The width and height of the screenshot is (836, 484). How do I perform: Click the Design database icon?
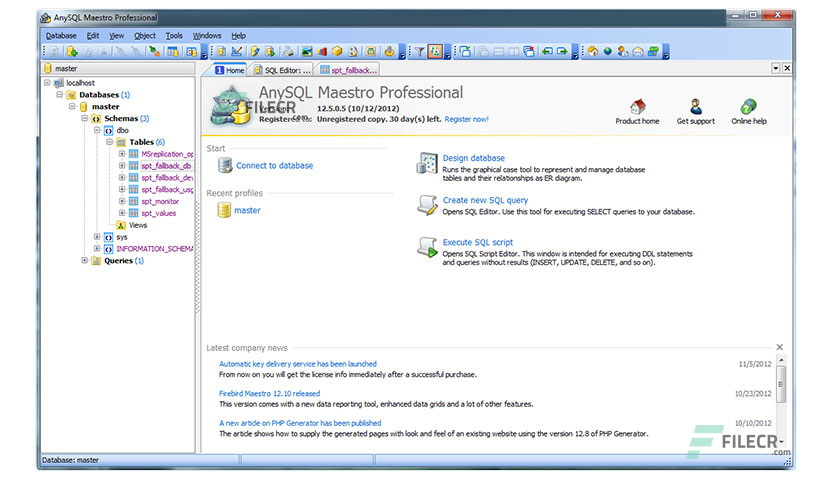pyautogui.click(x=427, y=163)
